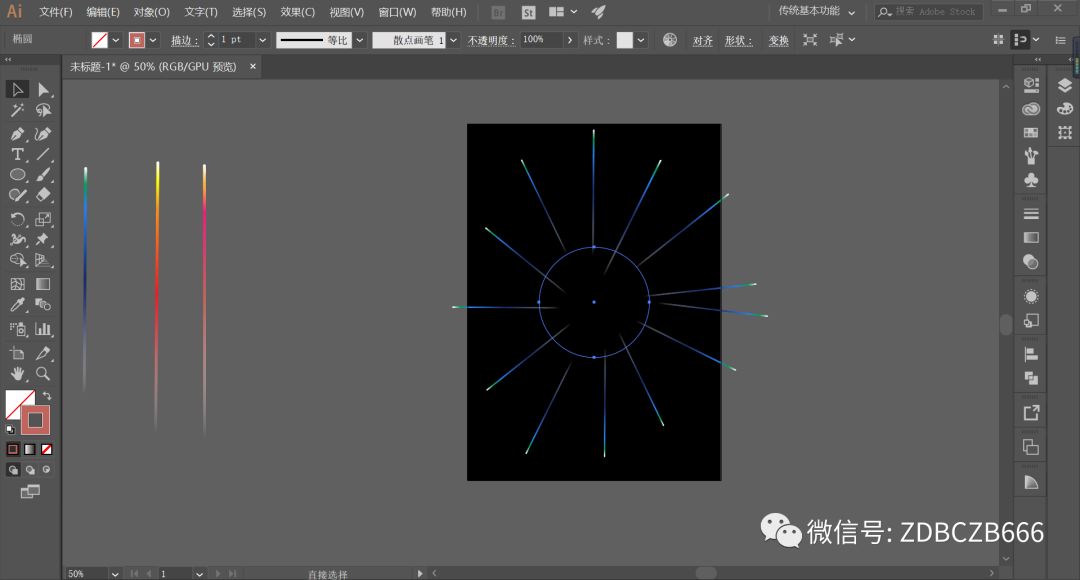Select the Scale tool
The image size is (1080, 580).
tap(43, 219)
